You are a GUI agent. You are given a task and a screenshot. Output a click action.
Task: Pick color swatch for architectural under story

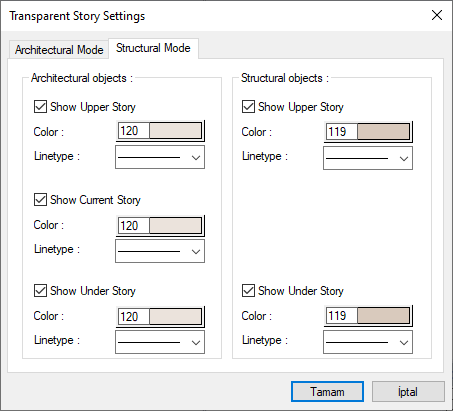click(x=175, y=316)
